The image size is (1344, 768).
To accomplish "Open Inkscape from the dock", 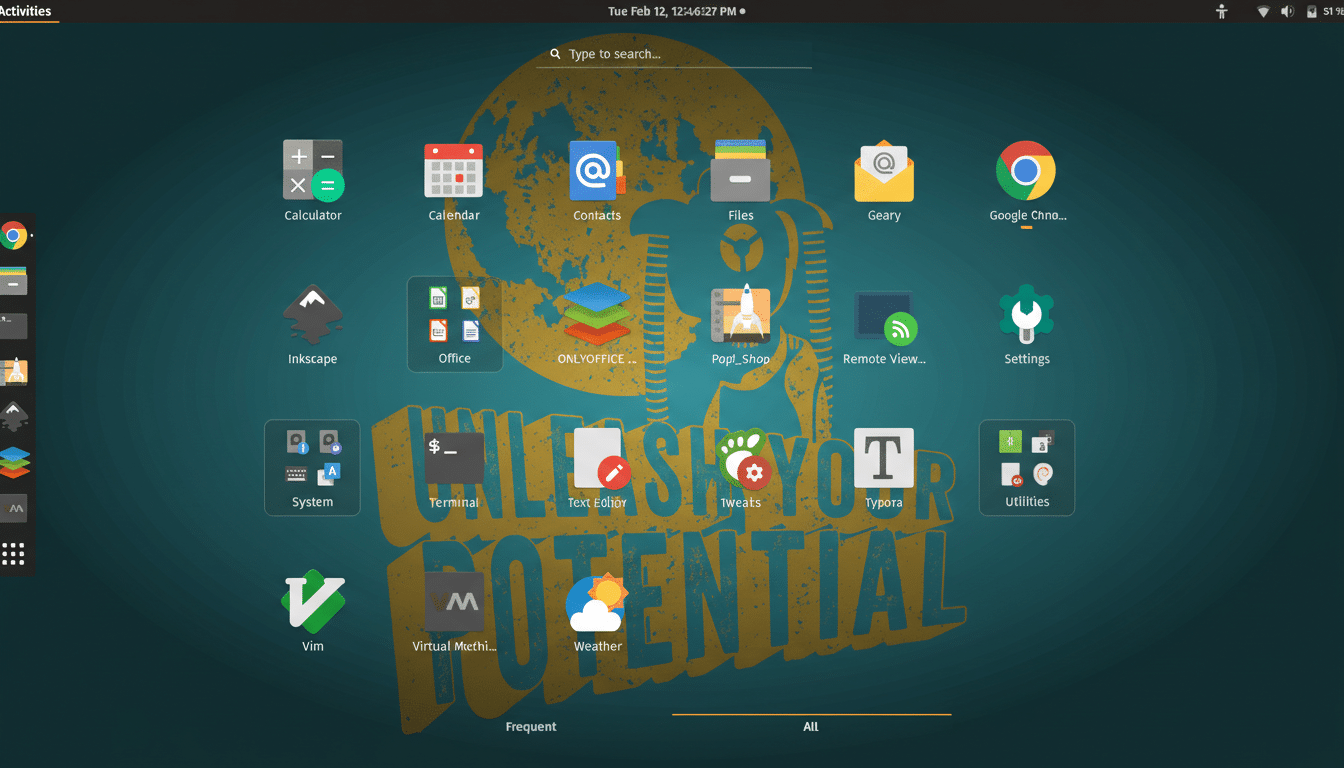I will click(x=14, y=416).
